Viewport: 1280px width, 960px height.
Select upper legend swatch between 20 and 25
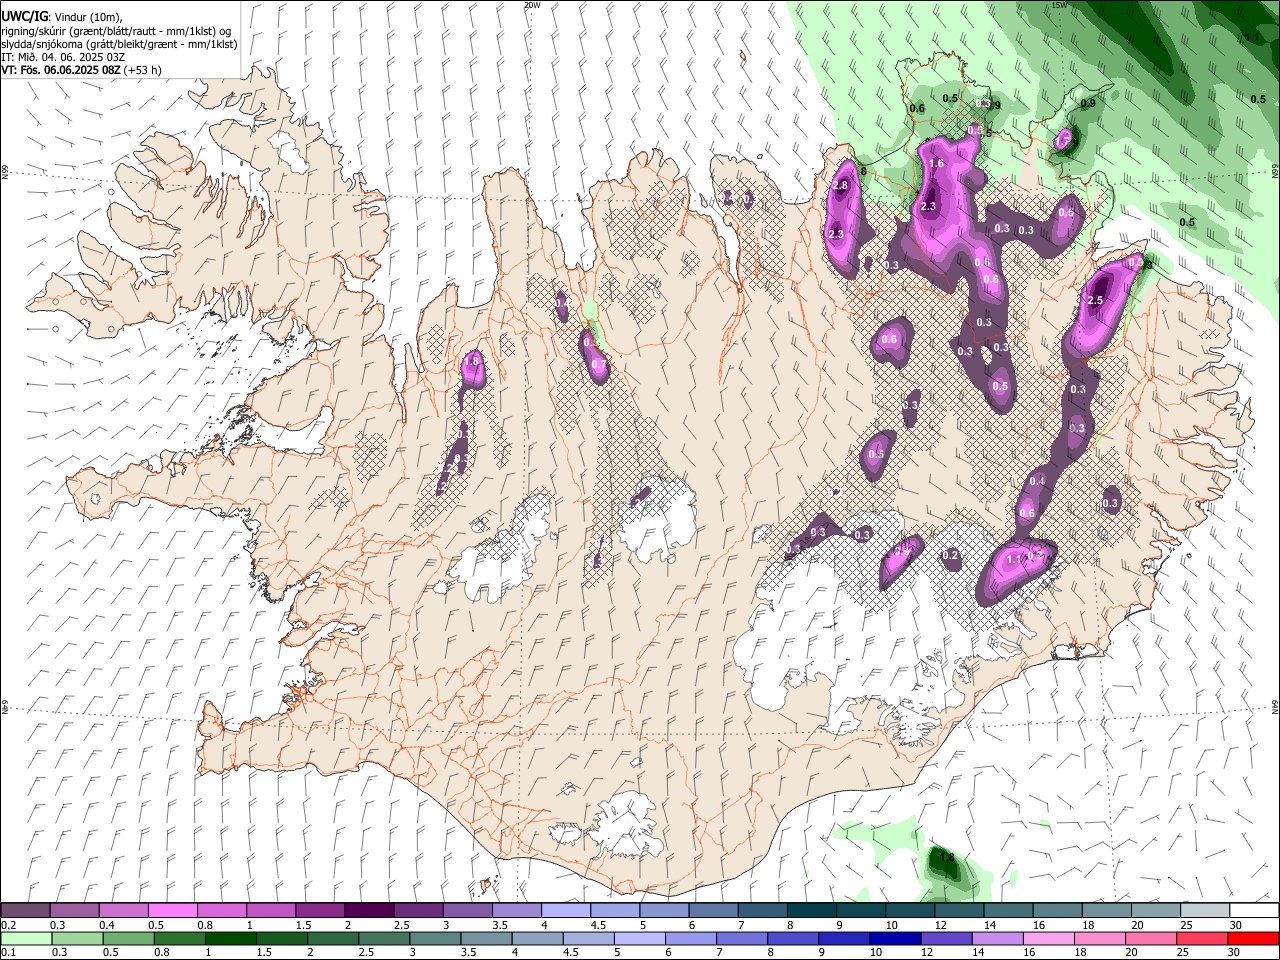pos(1155,910)
